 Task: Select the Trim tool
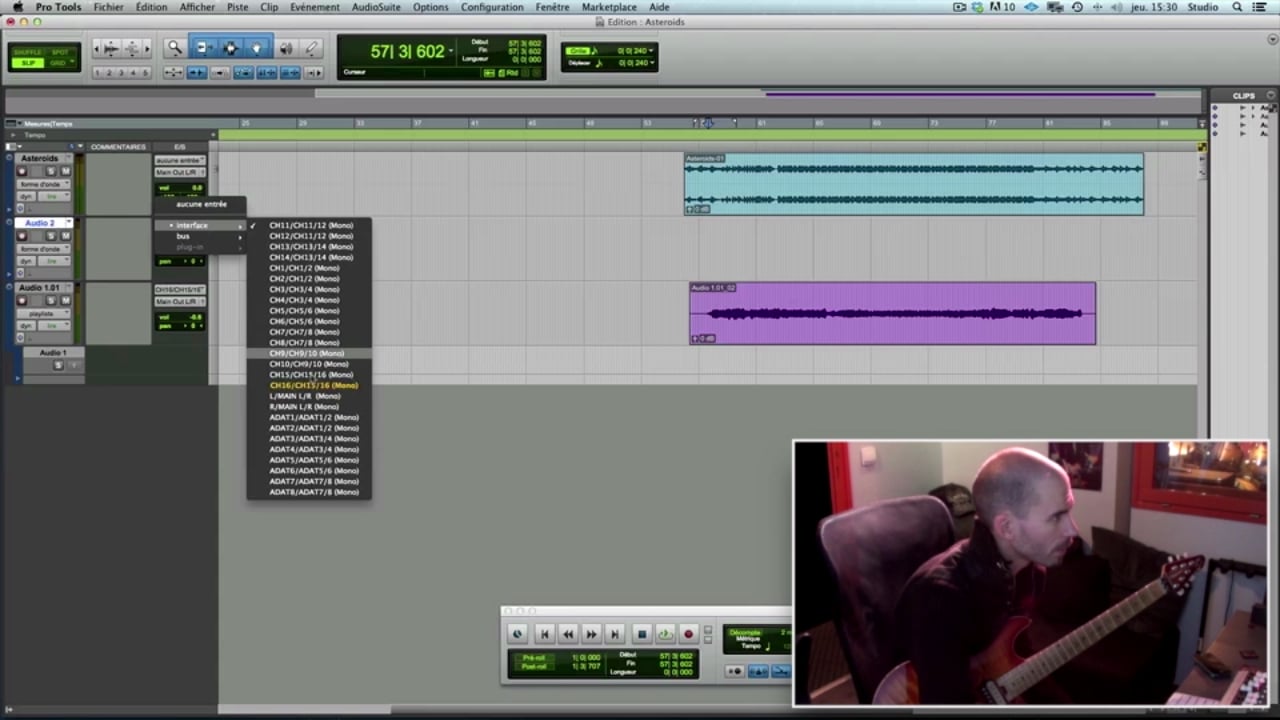[x=203, y=48]
